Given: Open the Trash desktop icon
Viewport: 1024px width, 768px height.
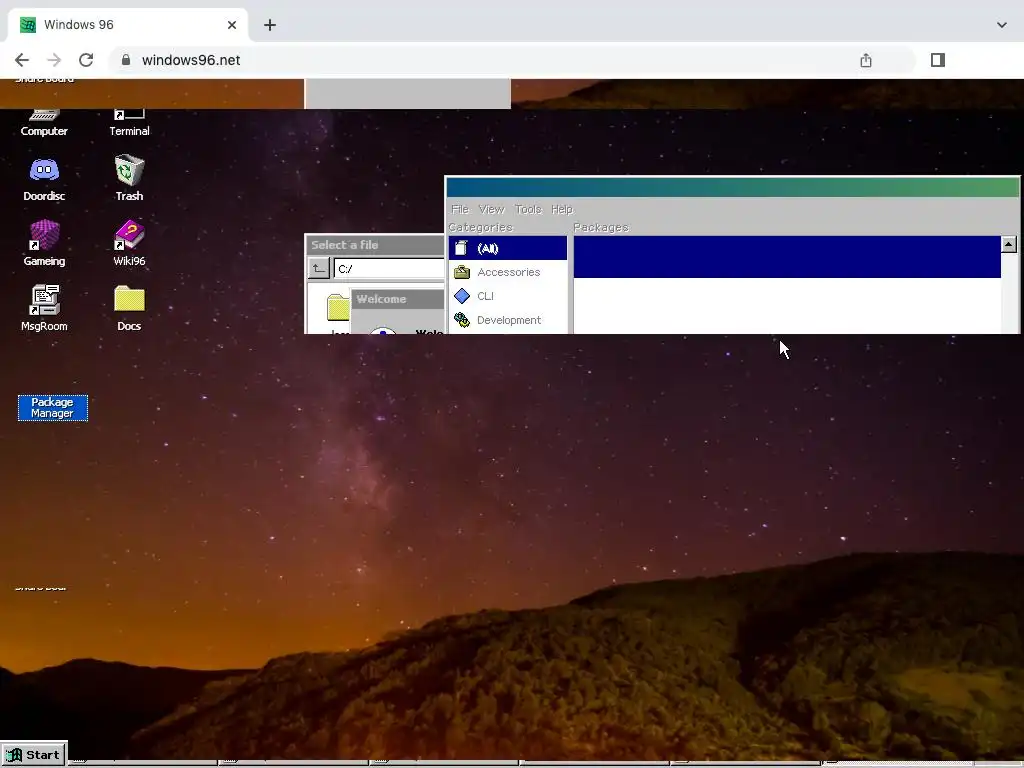Looking at the screenshot, I should click(129, 178).
